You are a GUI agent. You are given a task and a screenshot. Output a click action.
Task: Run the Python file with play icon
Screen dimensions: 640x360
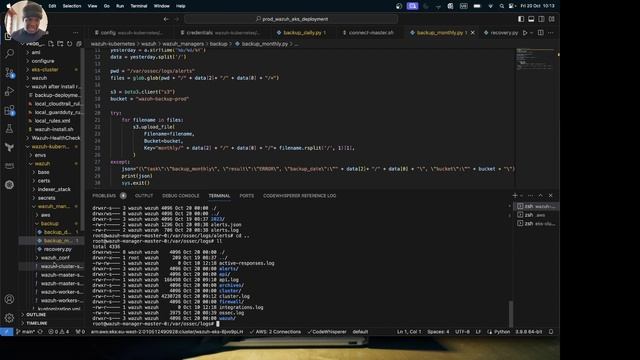[525, 33]
